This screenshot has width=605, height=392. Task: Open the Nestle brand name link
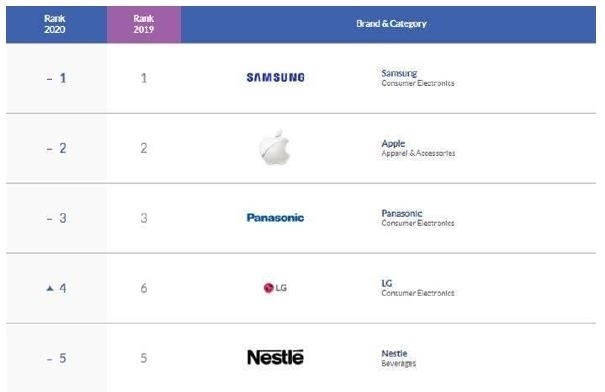[x=394, y=353]
